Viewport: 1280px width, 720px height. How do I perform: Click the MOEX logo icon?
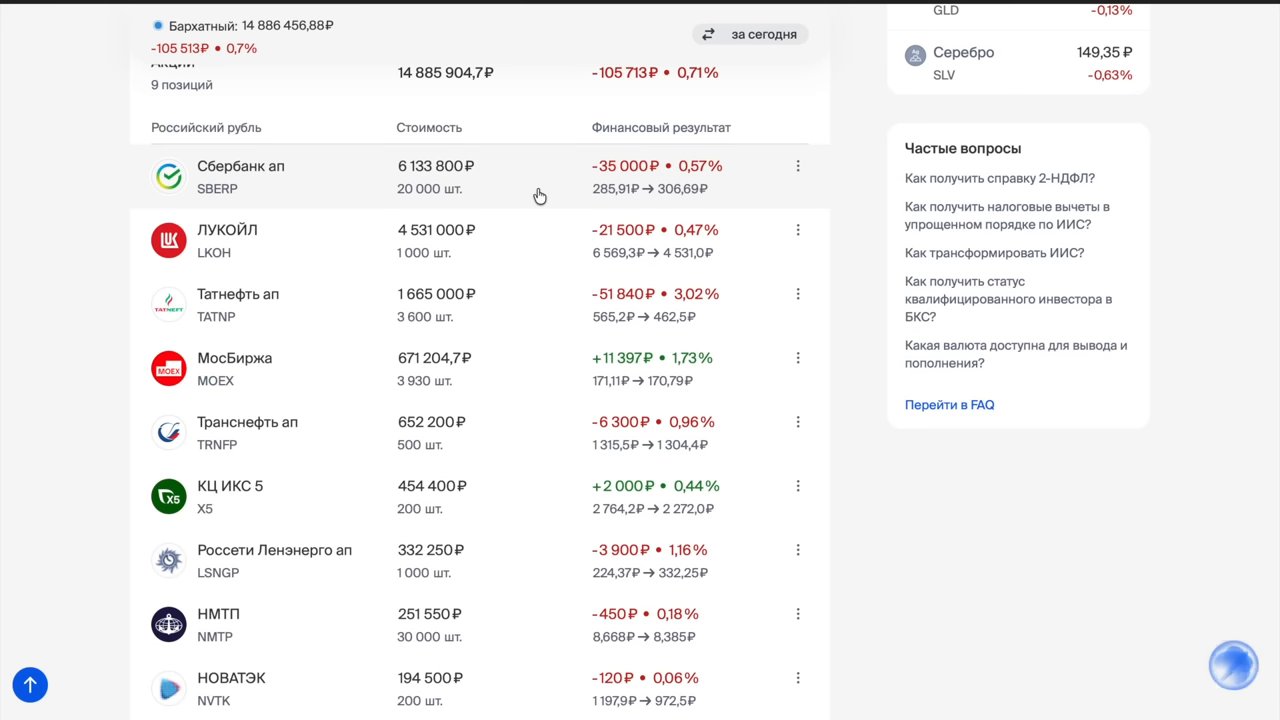pyautogui.click(x=169, y=369)
